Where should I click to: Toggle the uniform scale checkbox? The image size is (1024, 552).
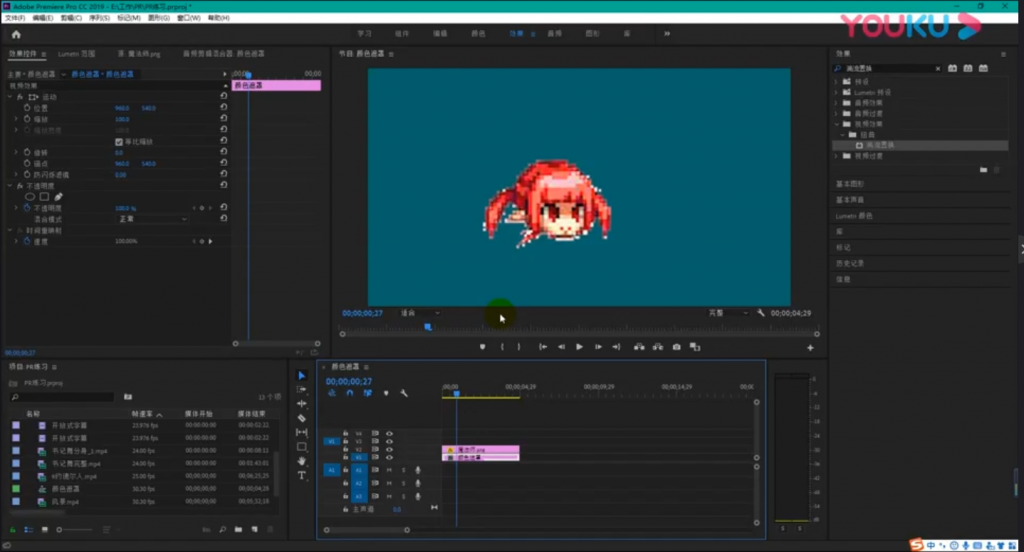pyautogui.click(x=119, y=142)
